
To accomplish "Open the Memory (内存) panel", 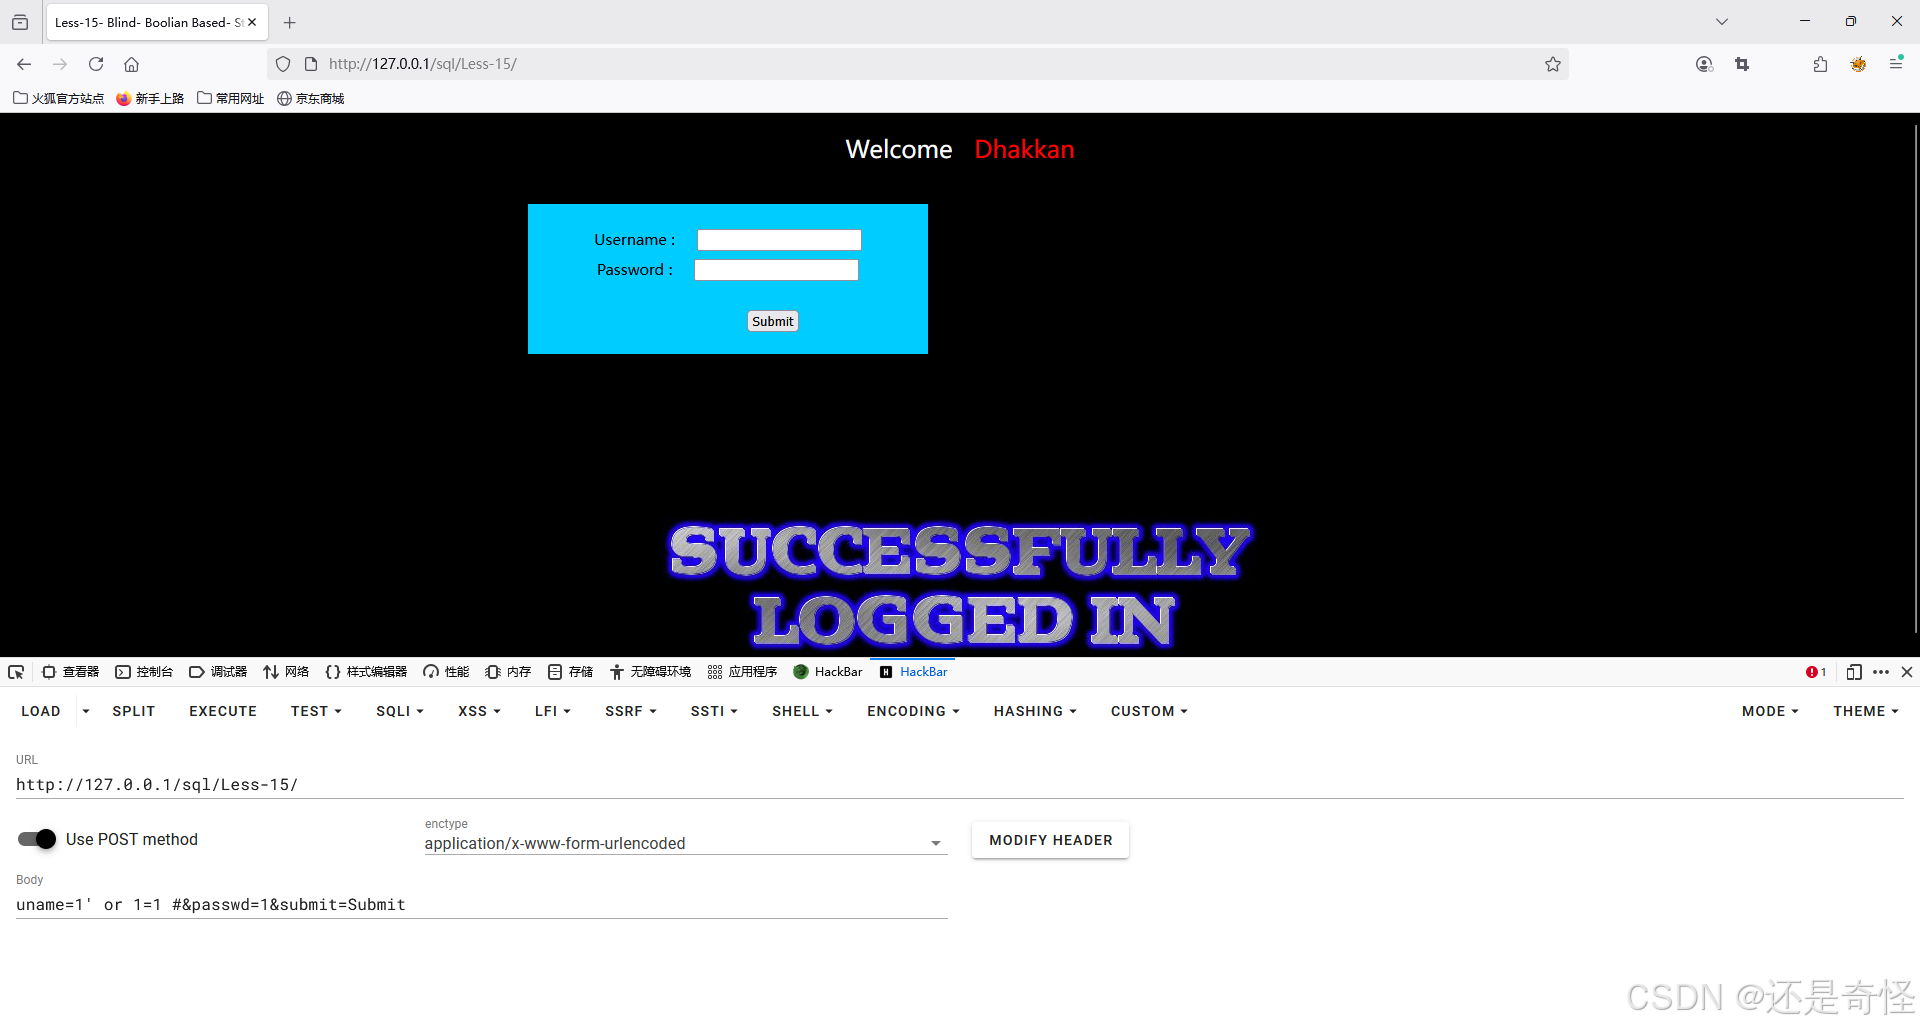I will (x=508, y=672).
